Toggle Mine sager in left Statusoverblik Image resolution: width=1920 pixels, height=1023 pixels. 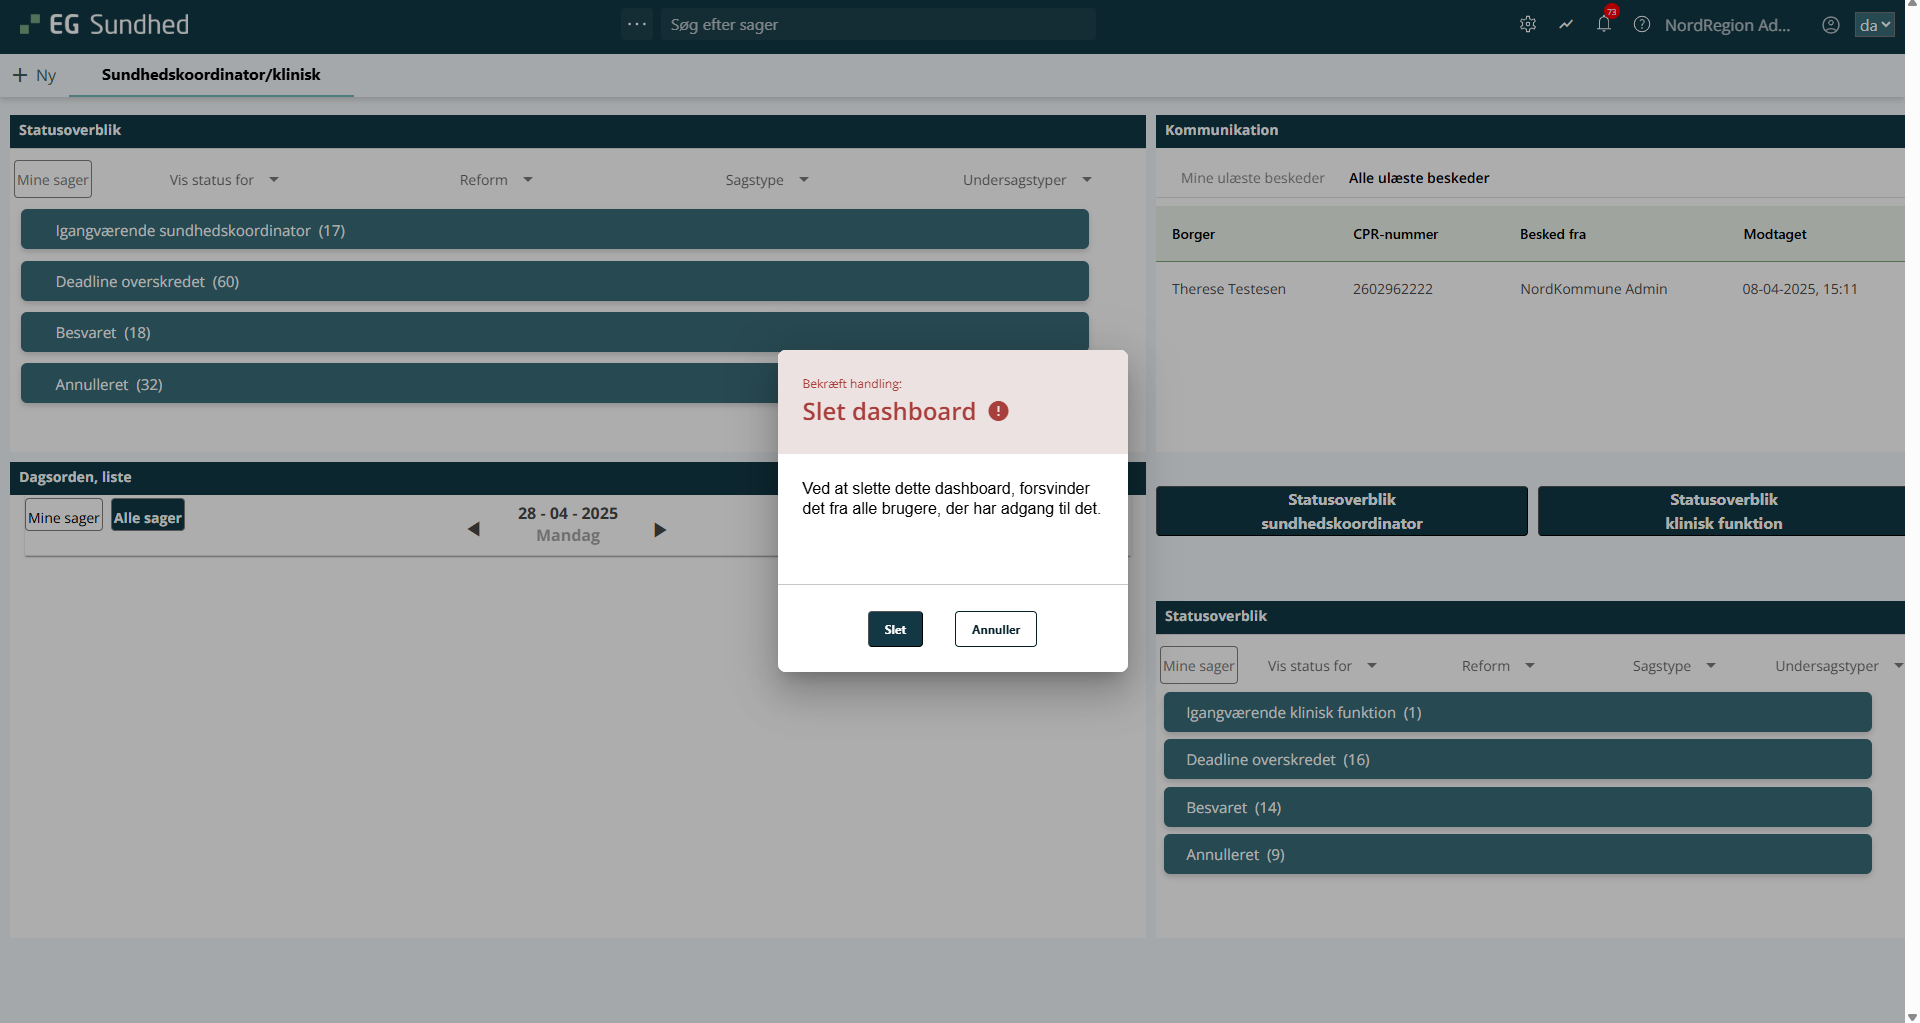[53, 180]
